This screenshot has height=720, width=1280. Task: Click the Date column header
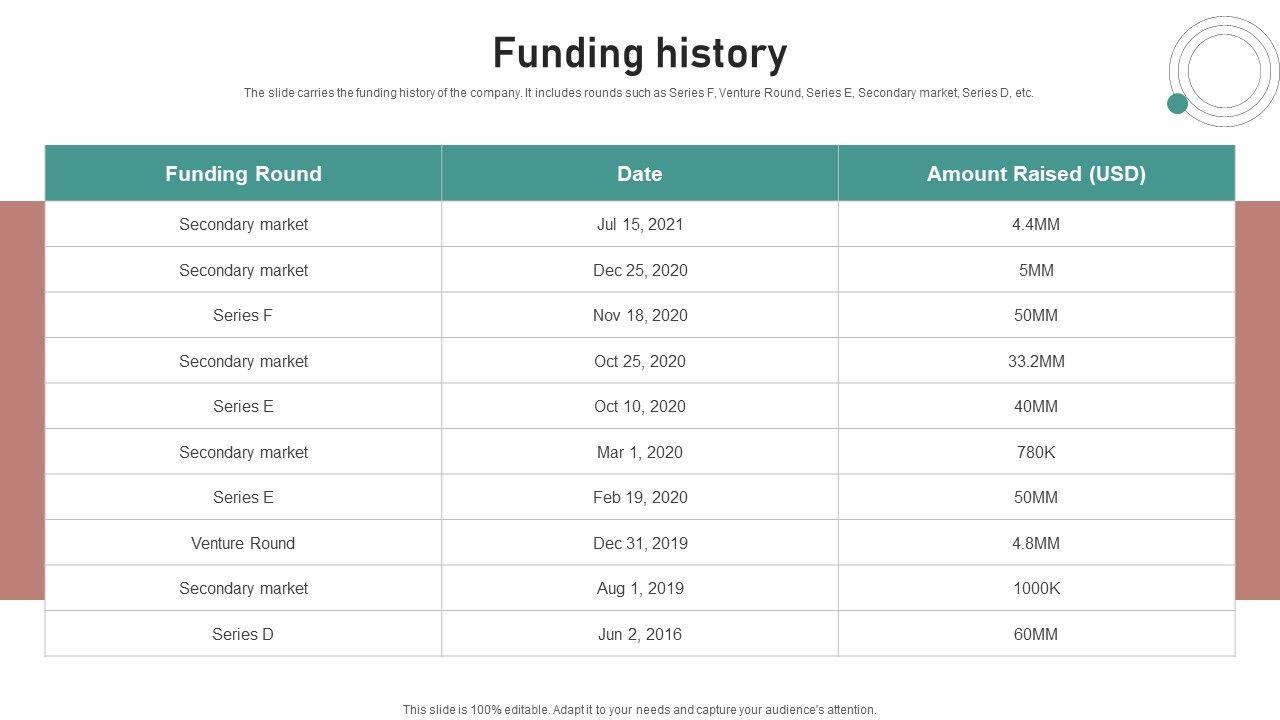tap(640, 173)
